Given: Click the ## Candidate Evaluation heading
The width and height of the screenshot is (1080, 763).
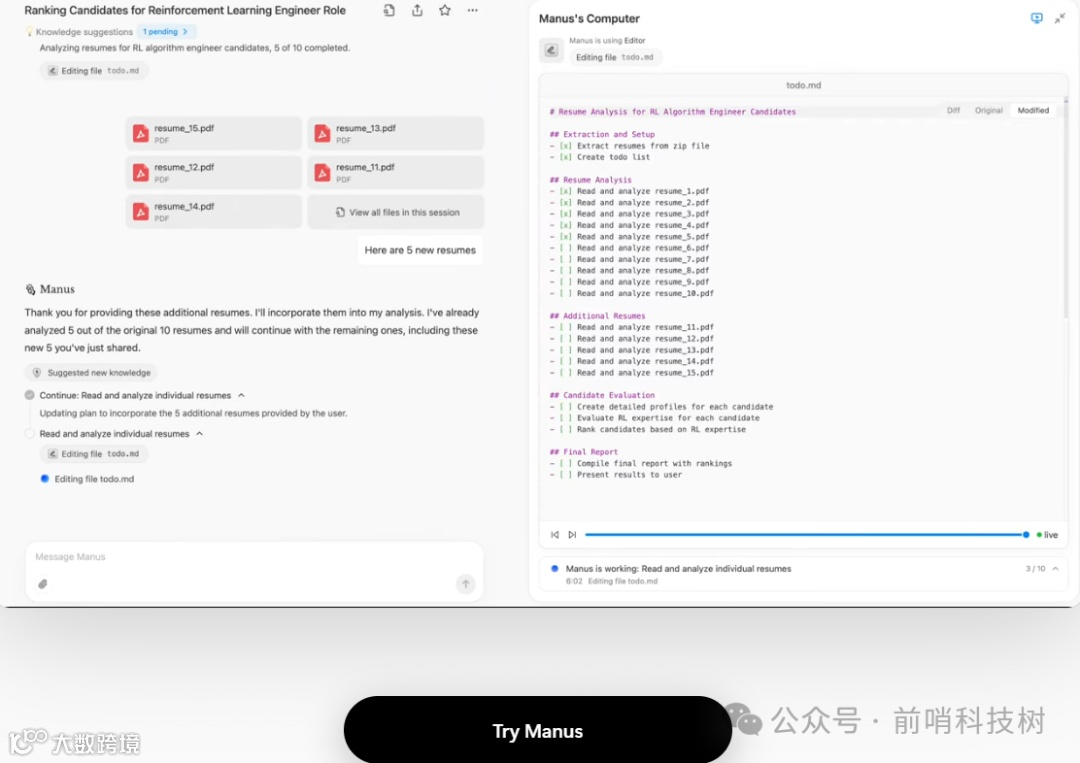Looking at the screenshot, I should (x=602, y=395).
